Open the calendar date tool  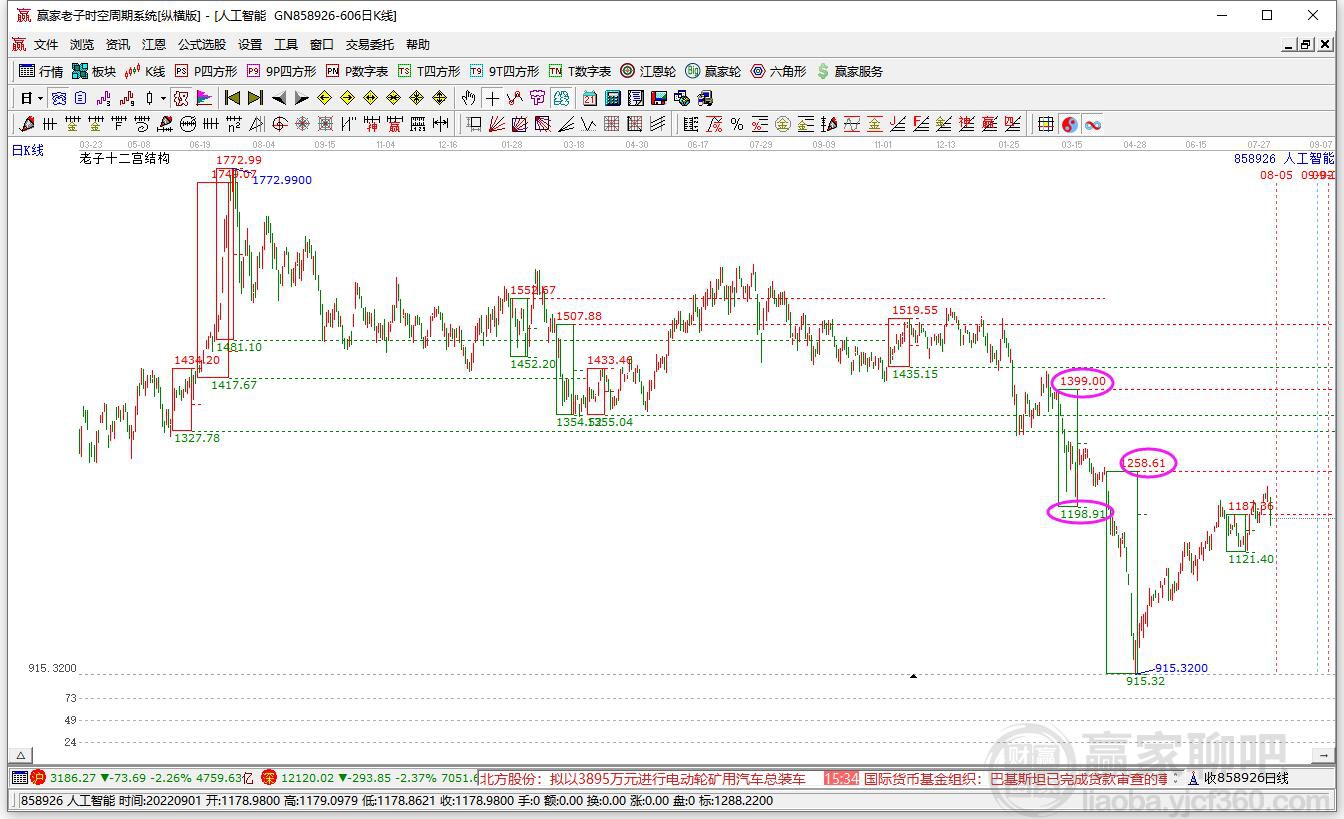click(x=590, y=98)
